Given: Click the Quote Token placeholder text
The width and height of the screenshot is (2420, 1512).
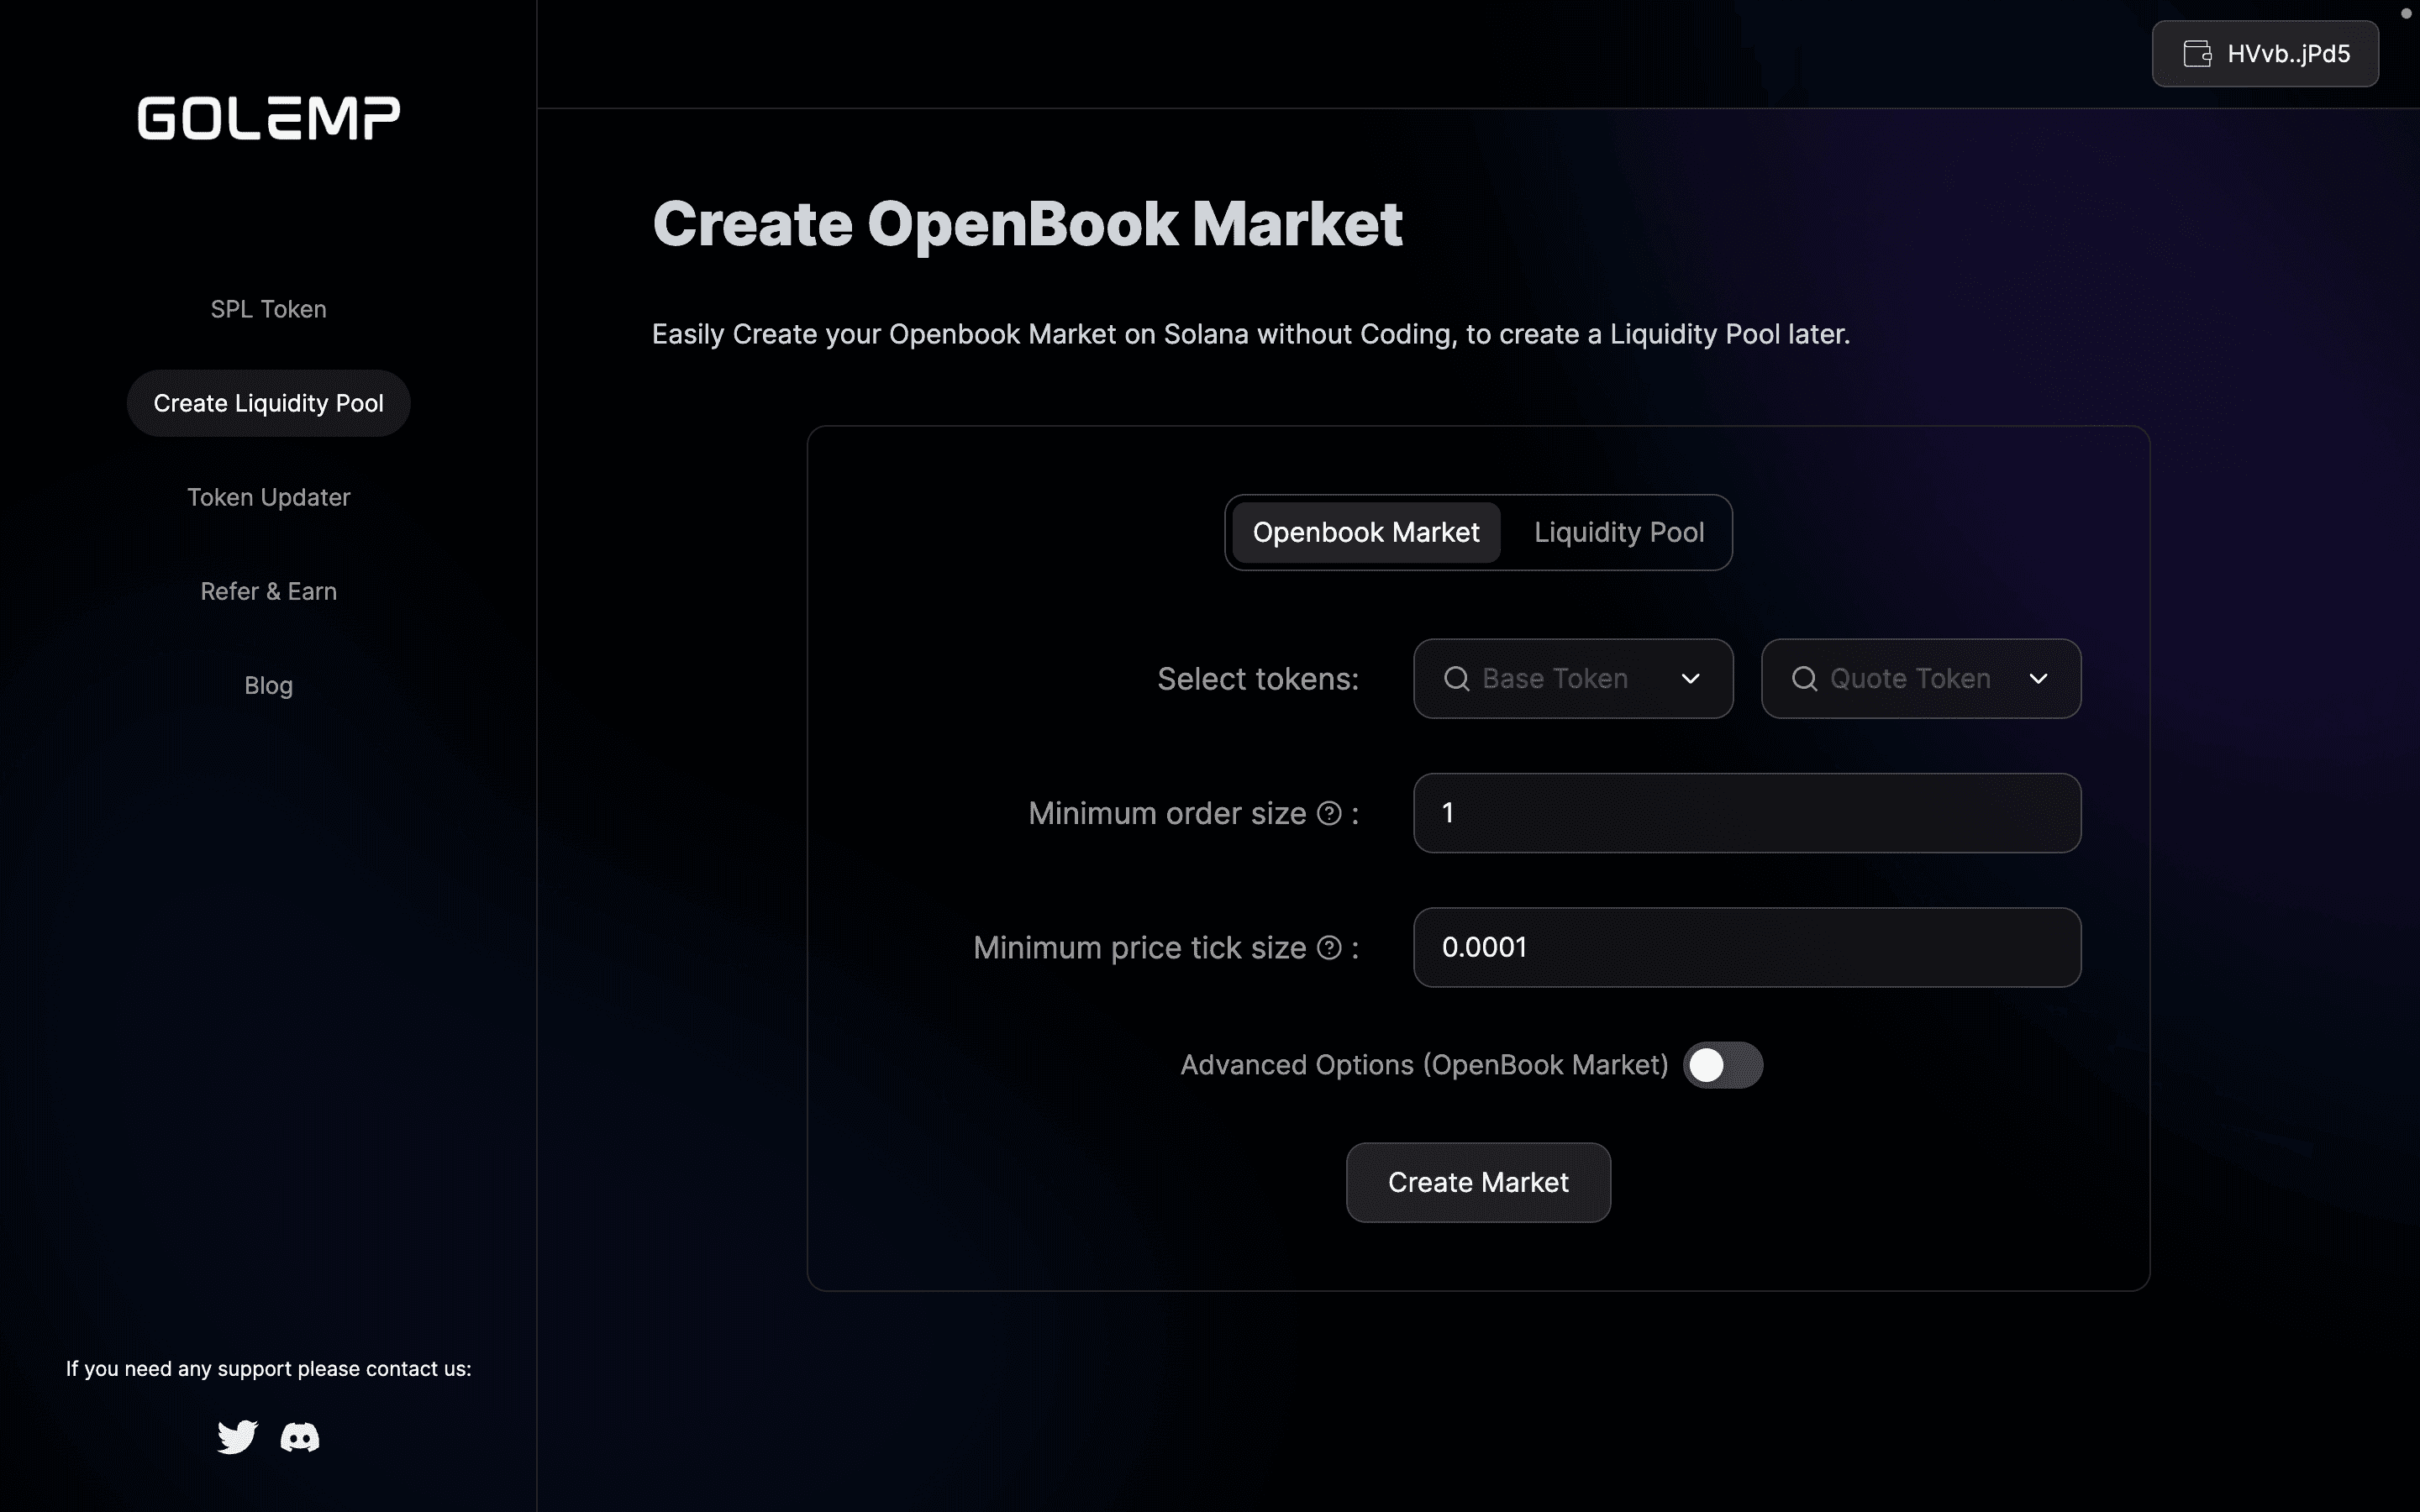Looking at the screenshot, I should pyautogui.click(x=1910, y=679).
